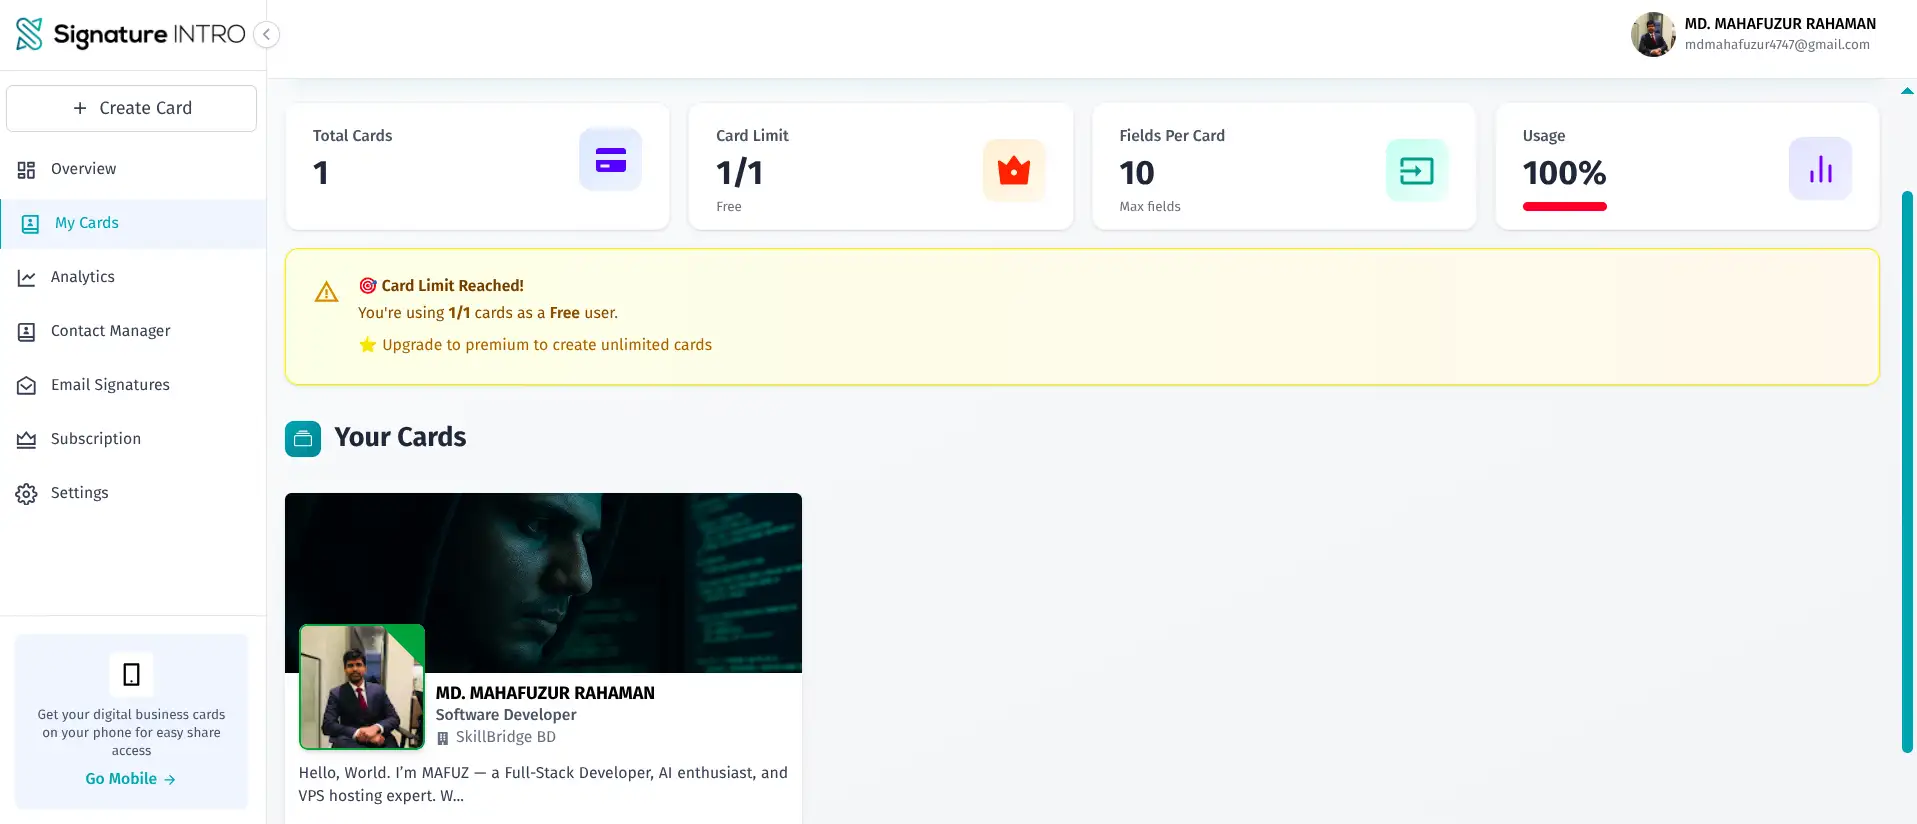The width and height of the screenshot is (1917, 824).
Task: Go to Contact Manager
Action: click(133, 331)
